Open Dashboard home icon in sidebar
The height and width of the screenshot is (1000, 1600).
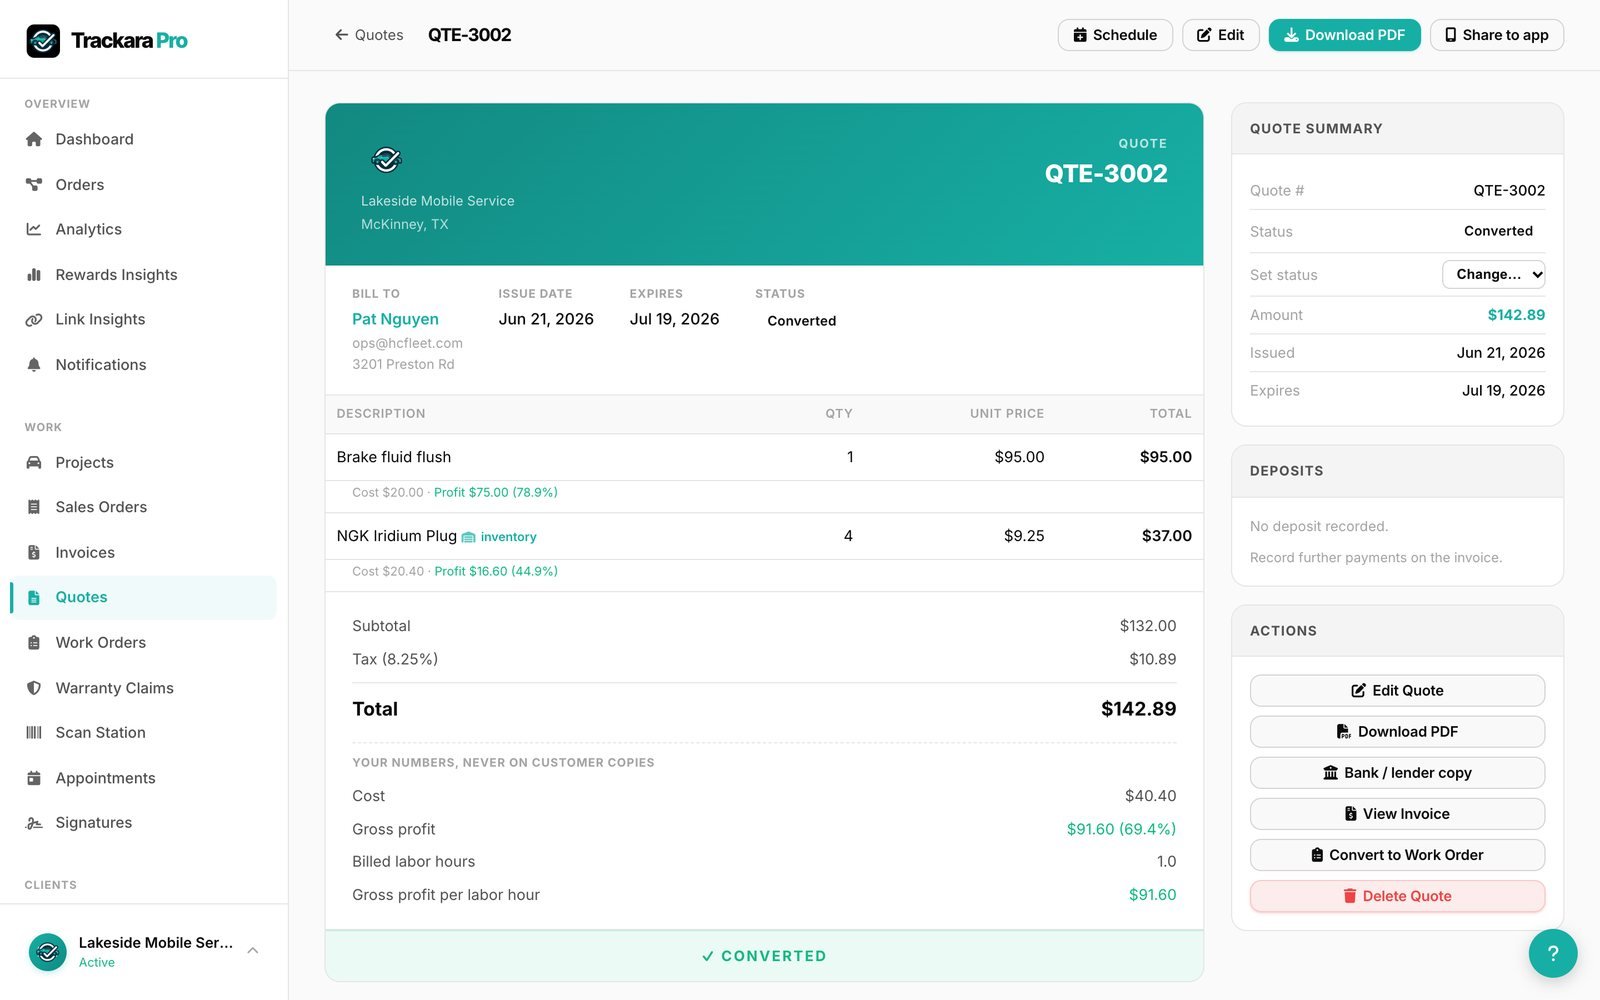point(34,139)
